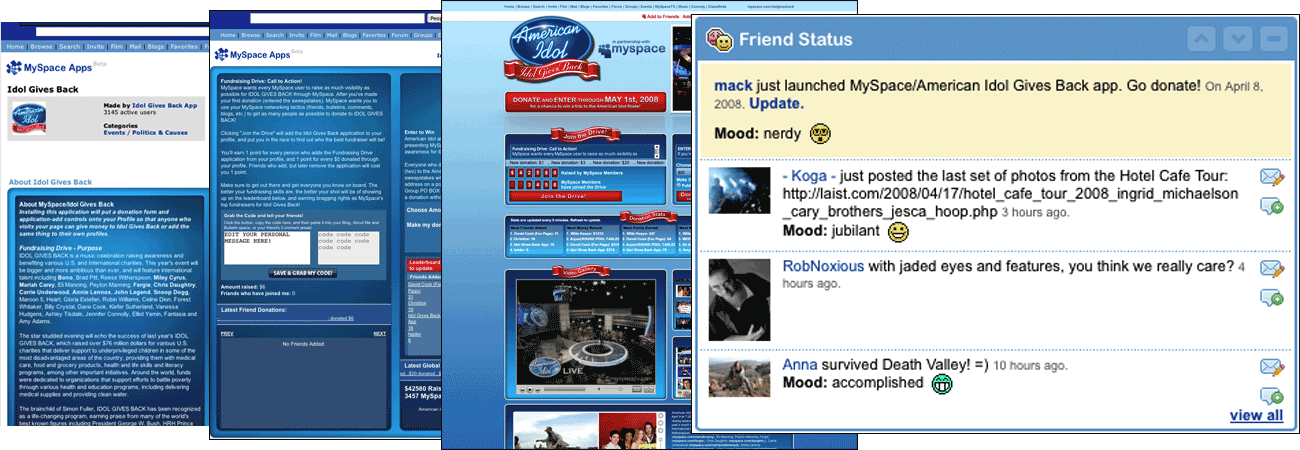Screen dimensions: 1300x450
Task: Click the DONATE and ENTER red banner
Action: coord(586,103)
